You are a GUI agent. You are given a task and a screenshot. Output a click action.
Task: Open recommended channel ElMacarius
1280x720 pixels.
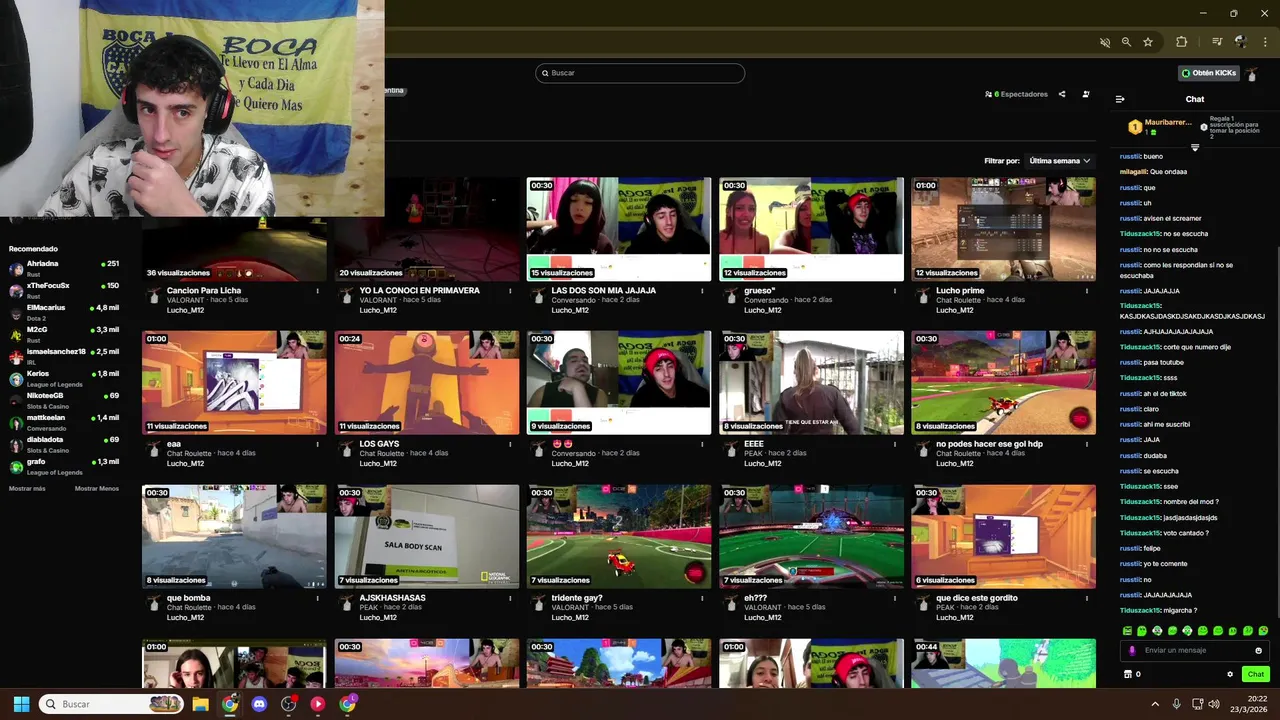point(63,312)
